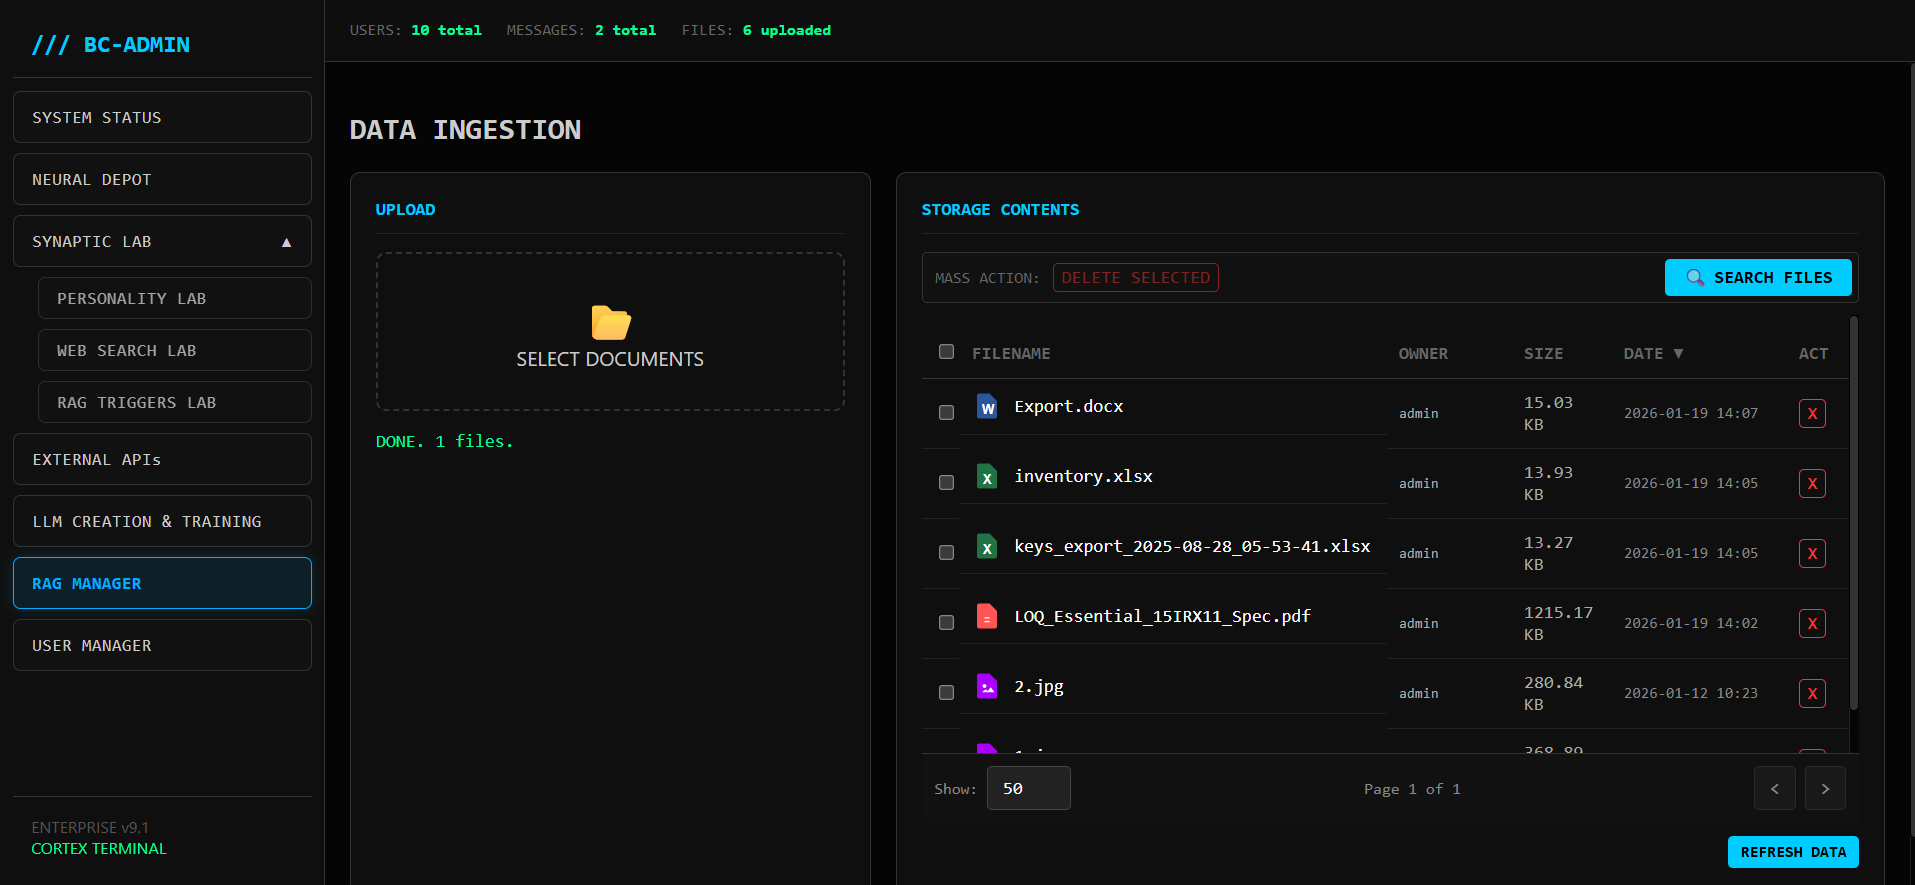This screenshot has height=885, width=1915.
Task: Click the Refresh Data button
Action: [x=1792, y=852]
